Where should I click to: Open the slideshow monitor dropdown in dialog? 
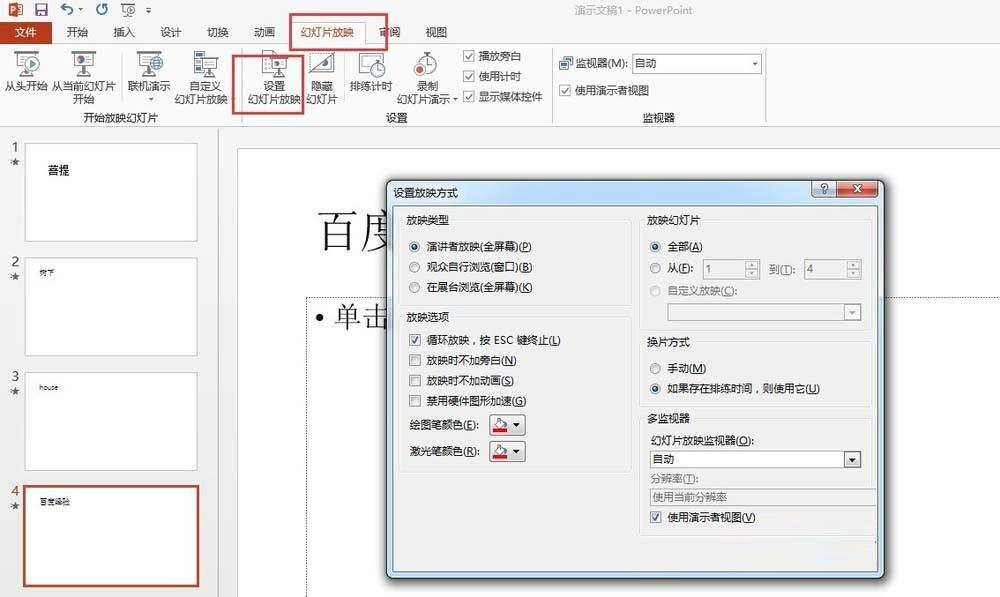coord(851,459)
